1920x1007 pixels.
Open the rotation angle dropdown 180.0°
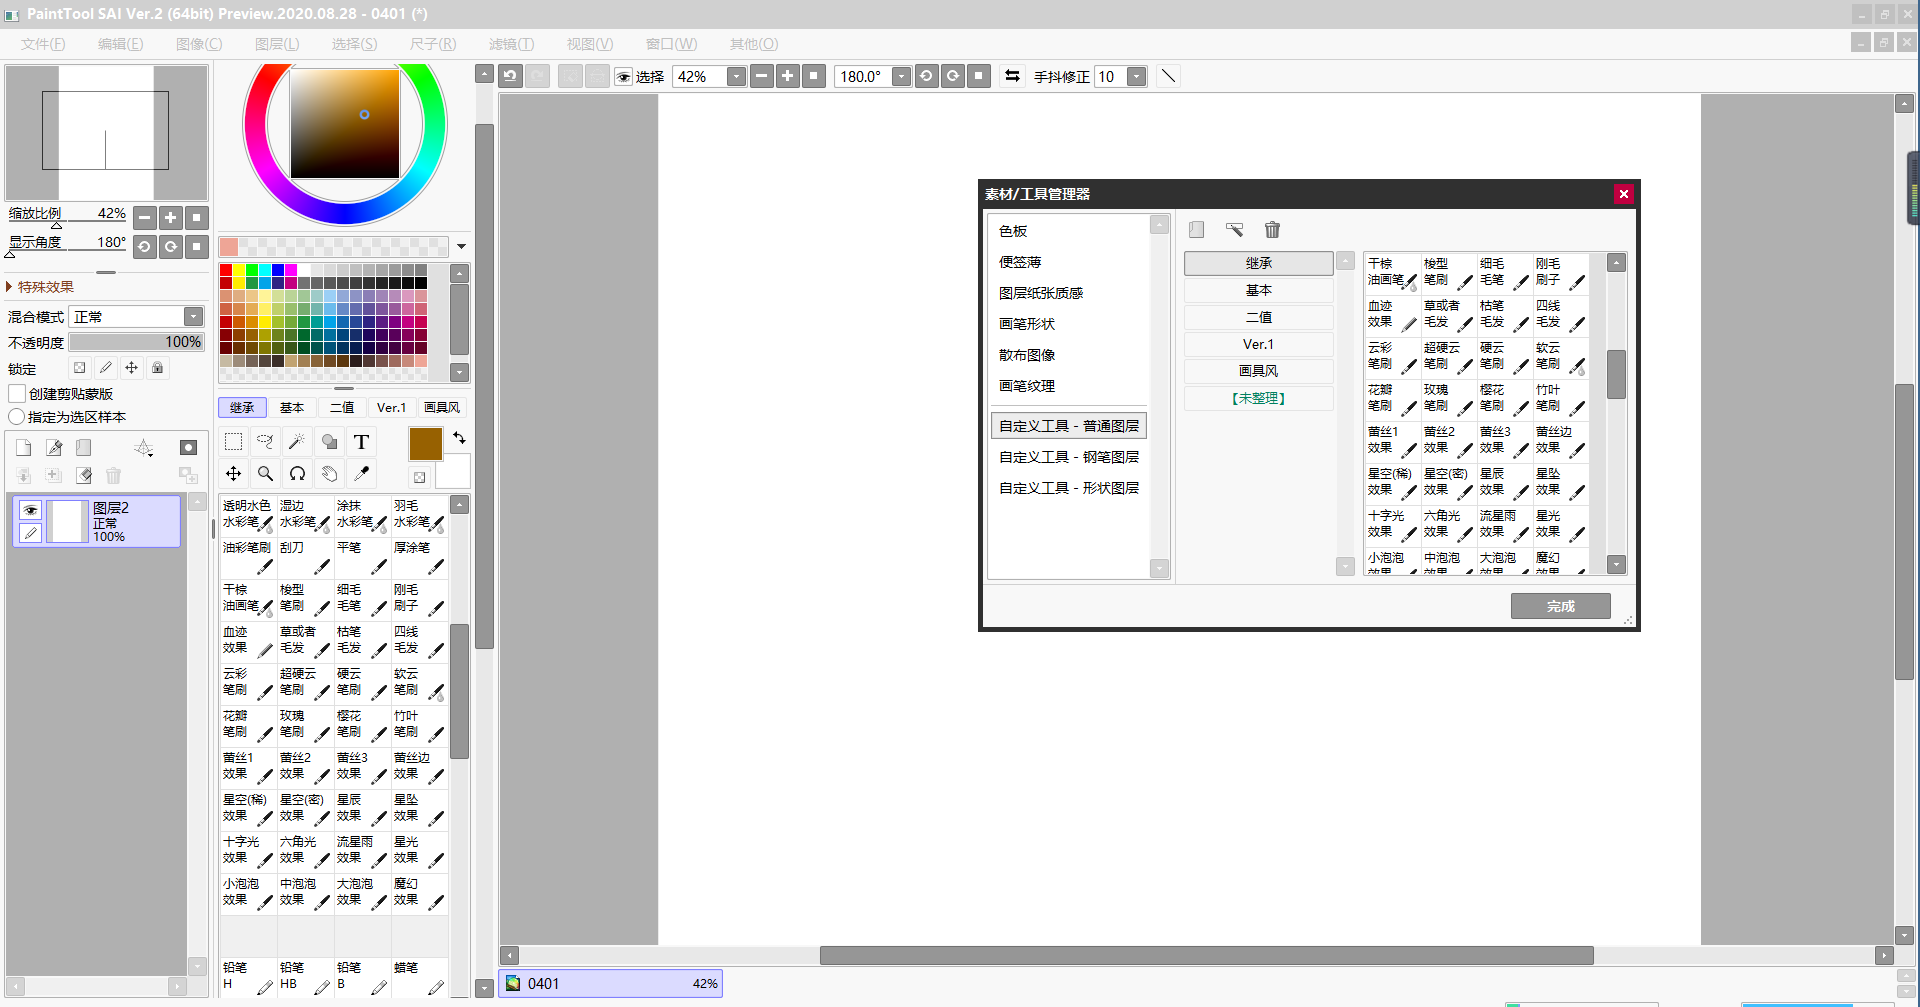point(901,76)
